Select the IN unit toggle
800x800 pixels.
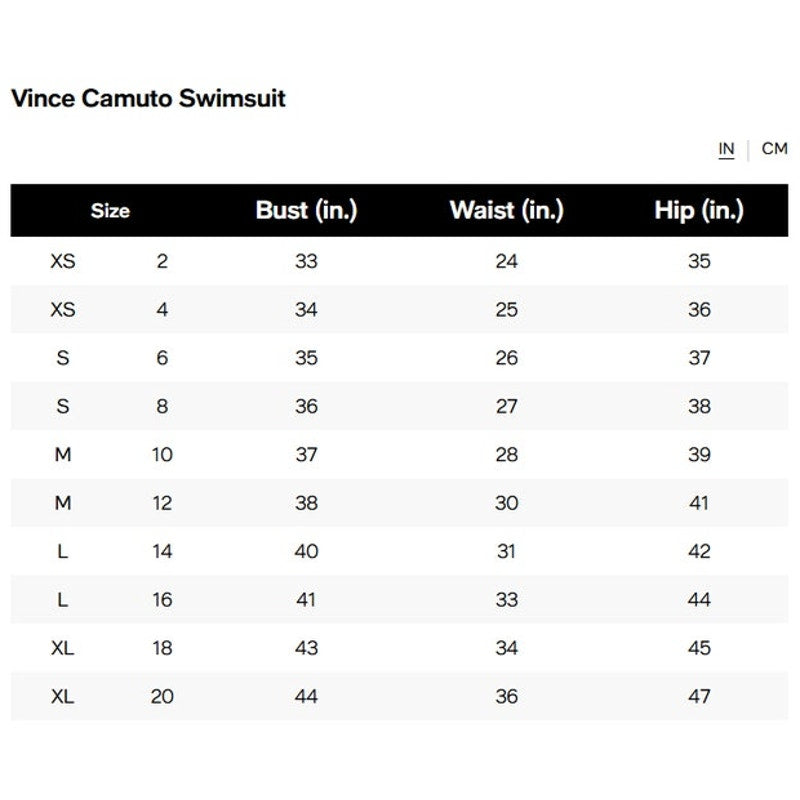[726, 149]
